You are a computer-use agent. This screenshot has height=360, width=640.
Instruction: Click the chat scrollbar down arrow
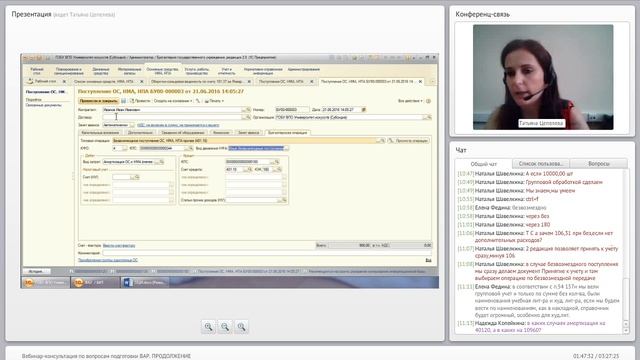(626, 331)
